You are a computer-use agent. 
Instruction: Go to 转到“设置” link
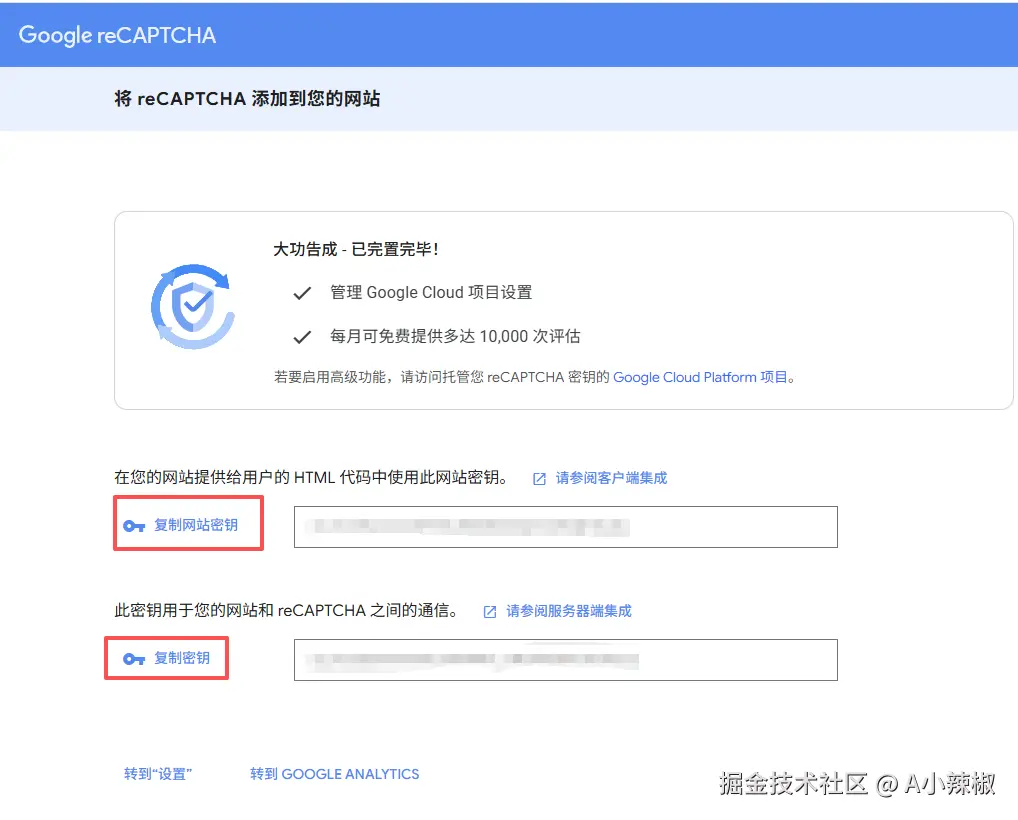pos(158,774)
